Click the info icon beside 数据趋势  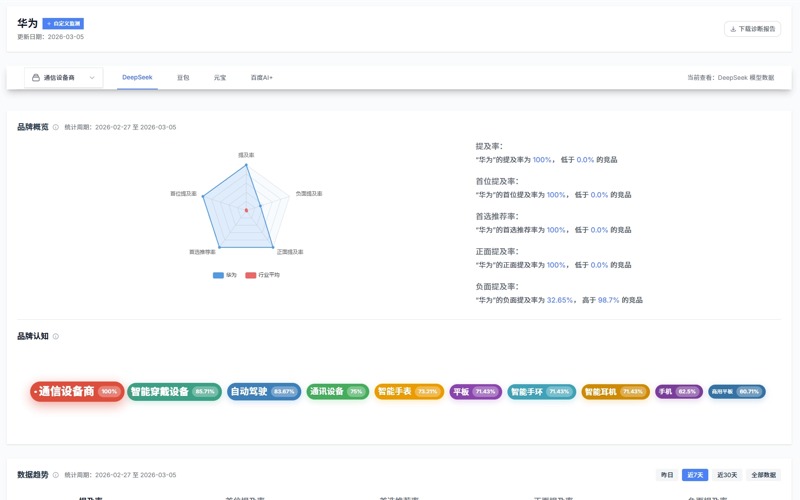(x=55, y=475)
